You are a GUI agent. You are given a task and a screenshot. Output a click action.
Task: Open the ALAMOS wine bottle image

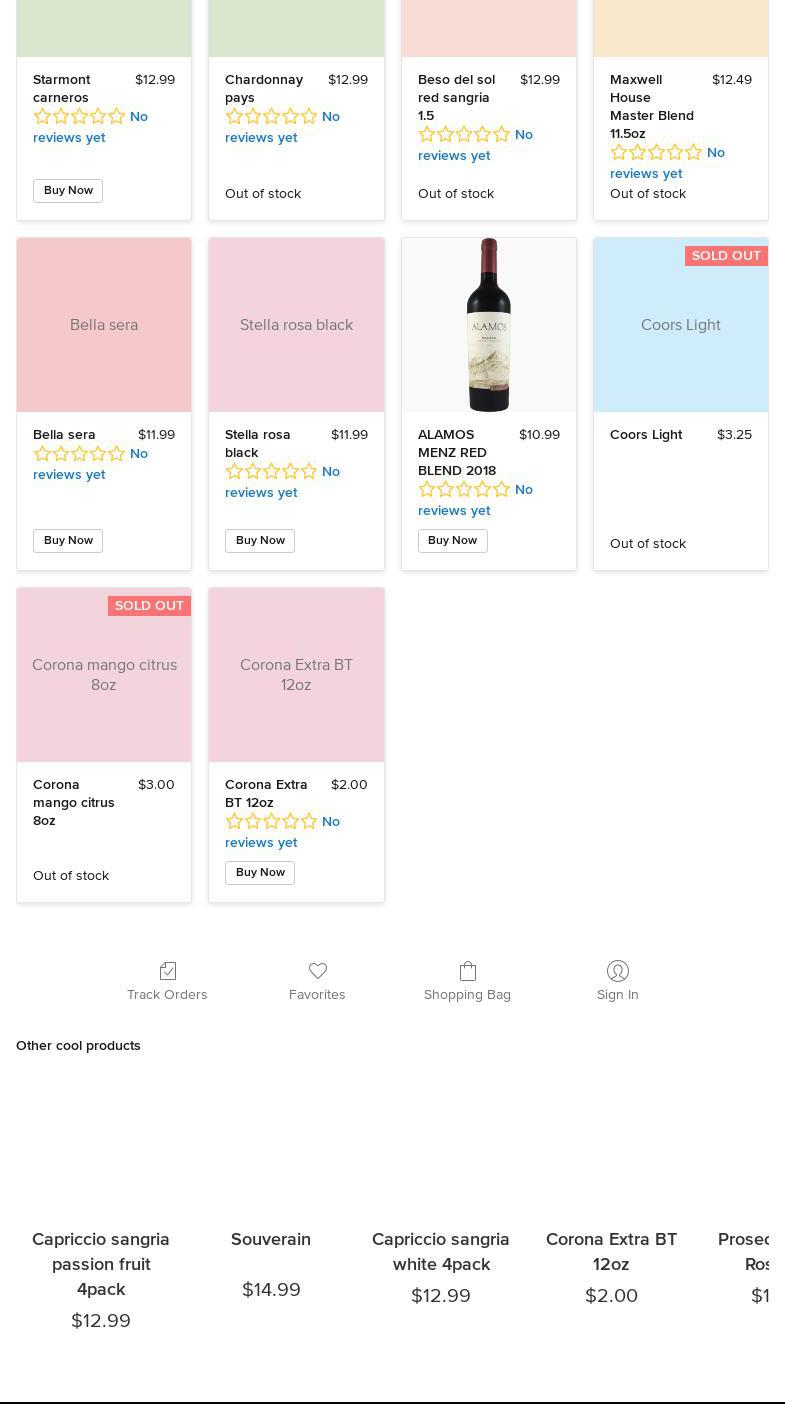(489, 325)
